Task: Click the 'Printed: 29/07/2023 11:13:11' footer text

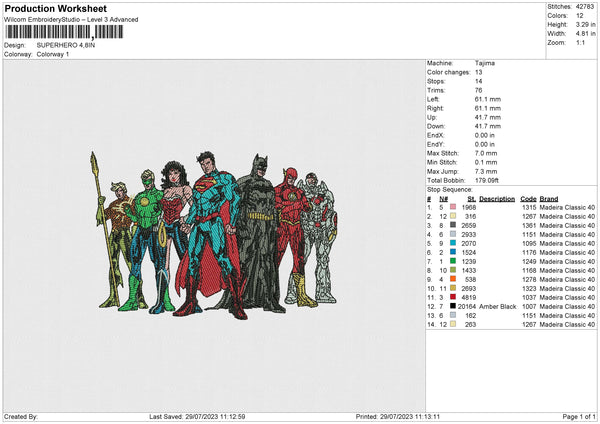Action: tap(398, 416)
